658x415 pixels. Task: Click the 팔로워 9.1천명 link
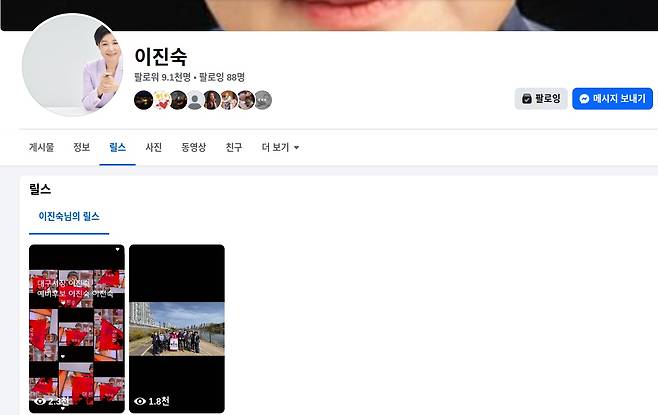click(162, 77)
